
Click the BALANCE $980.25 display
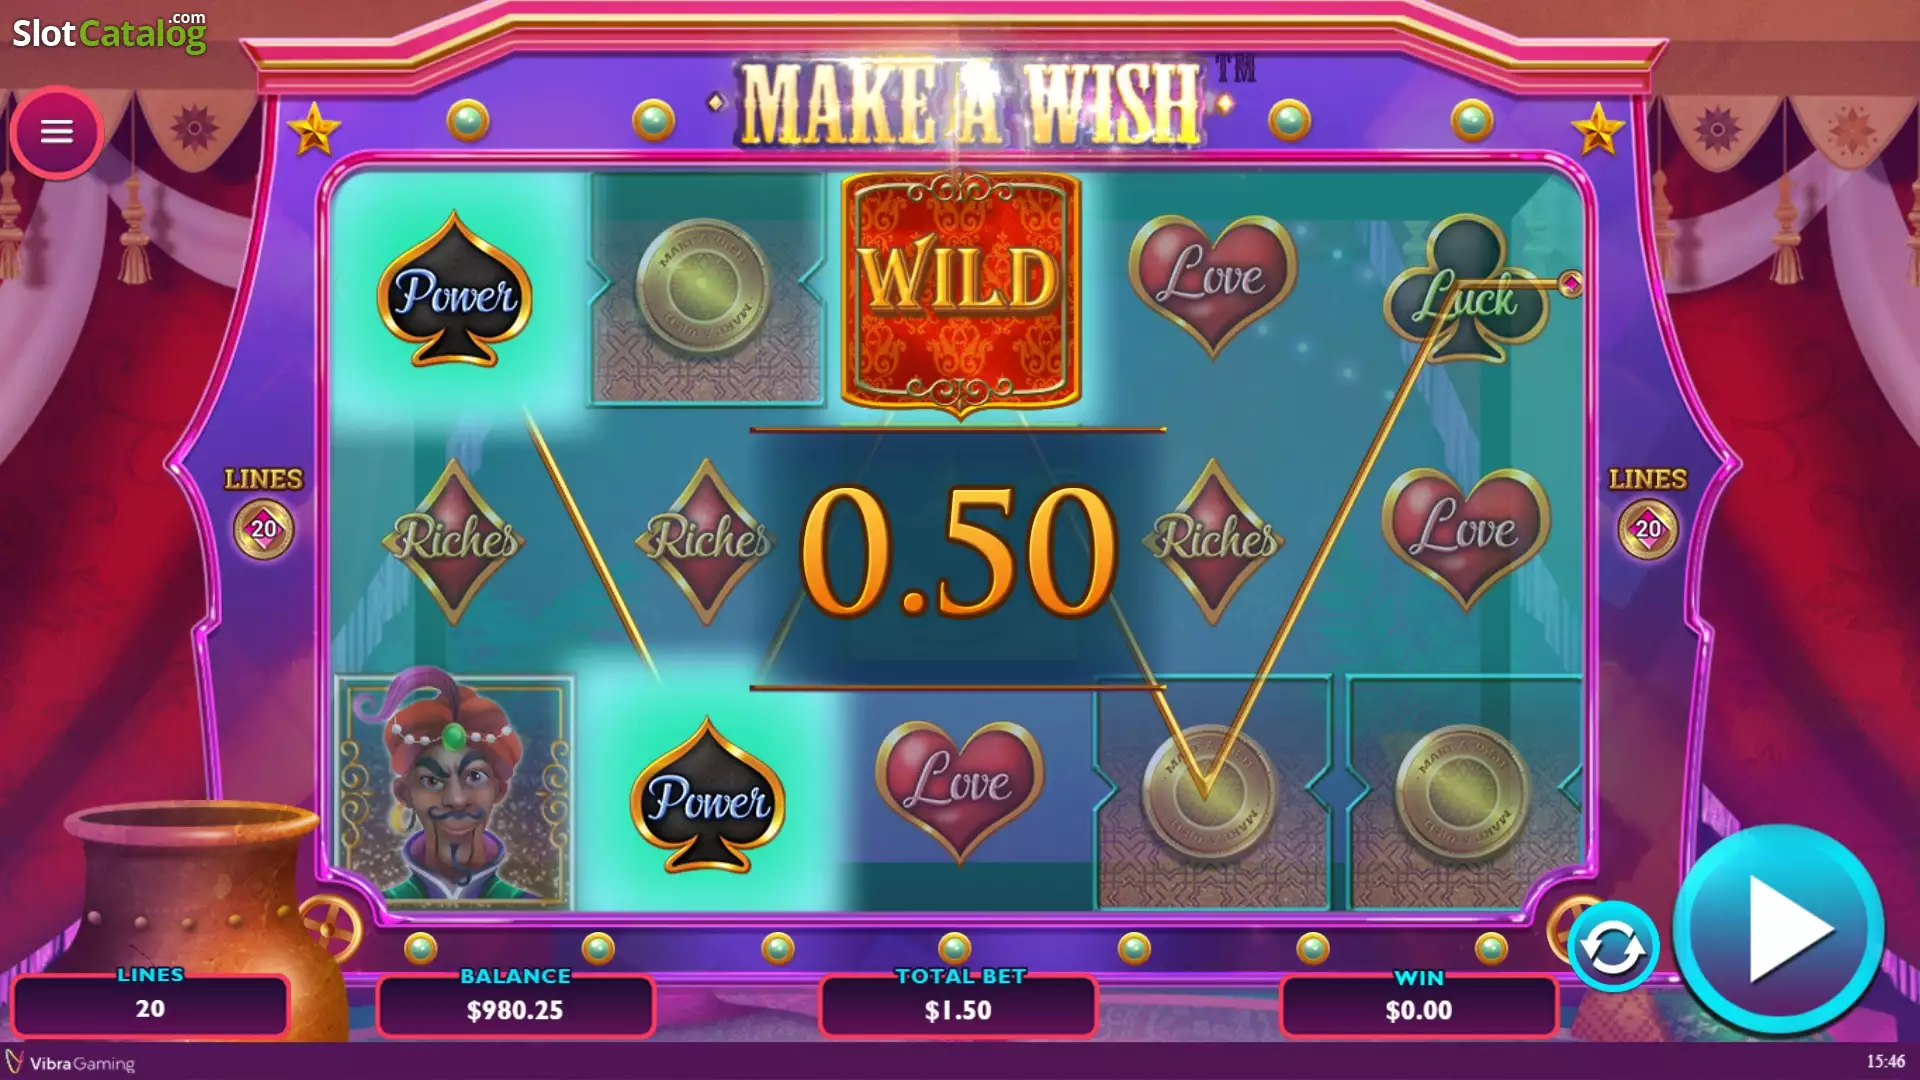[x=515, y=1007]
